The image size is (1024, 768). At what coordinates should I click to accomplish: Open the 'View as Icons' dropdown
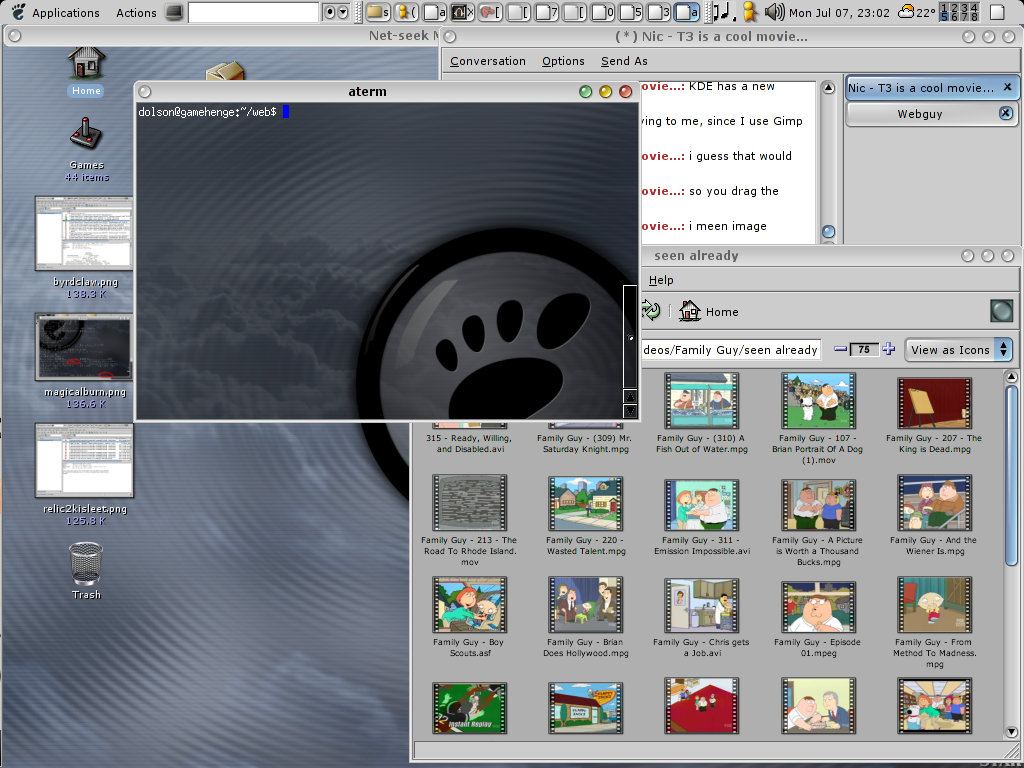coord(958,350)
